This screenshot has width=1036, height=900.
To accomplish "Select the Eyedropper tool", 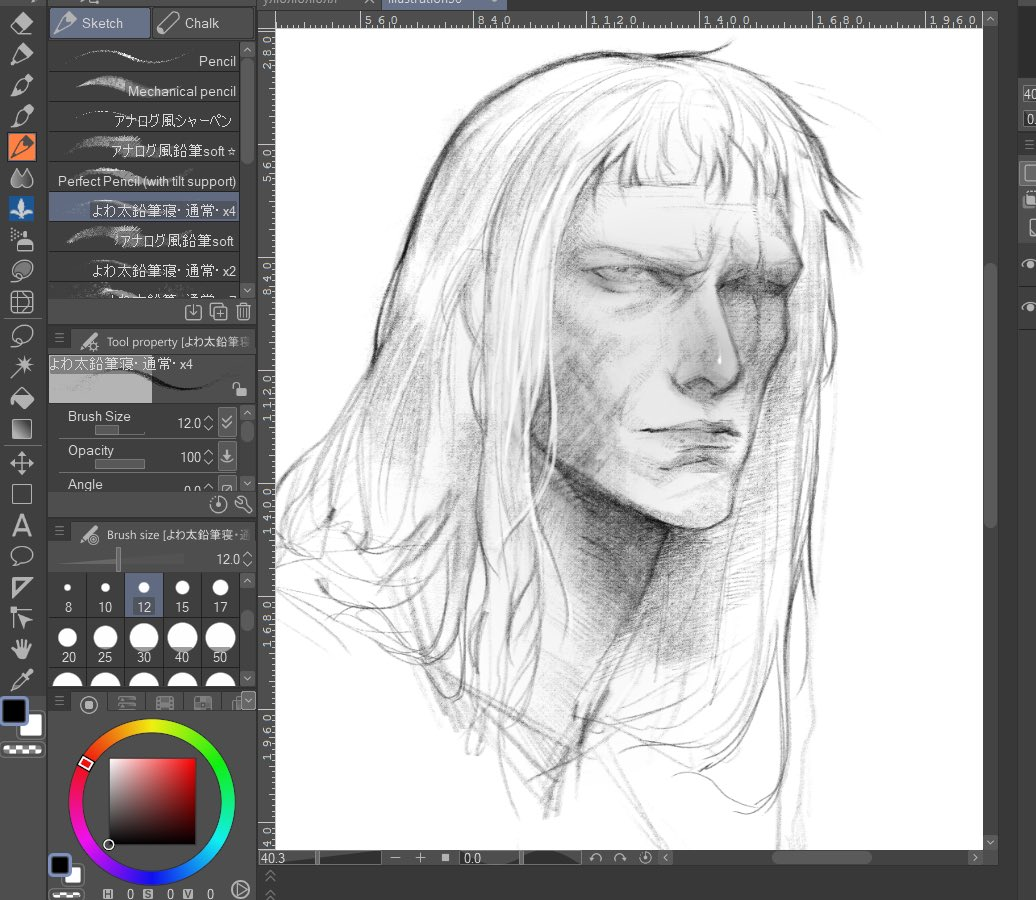I will (22, 680).
